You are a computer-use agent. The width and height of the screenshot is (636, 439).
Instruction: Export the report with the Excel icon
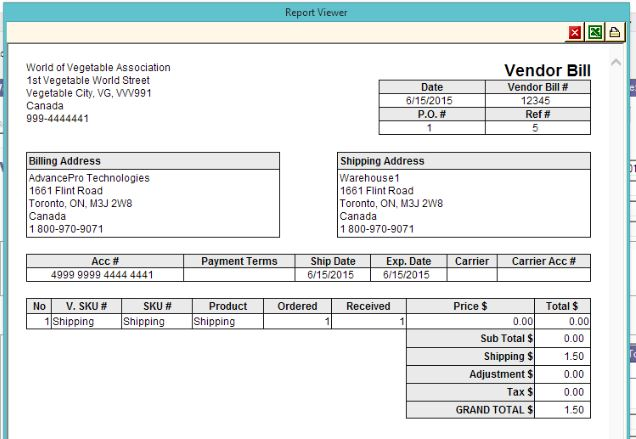[x=595, y=33]
